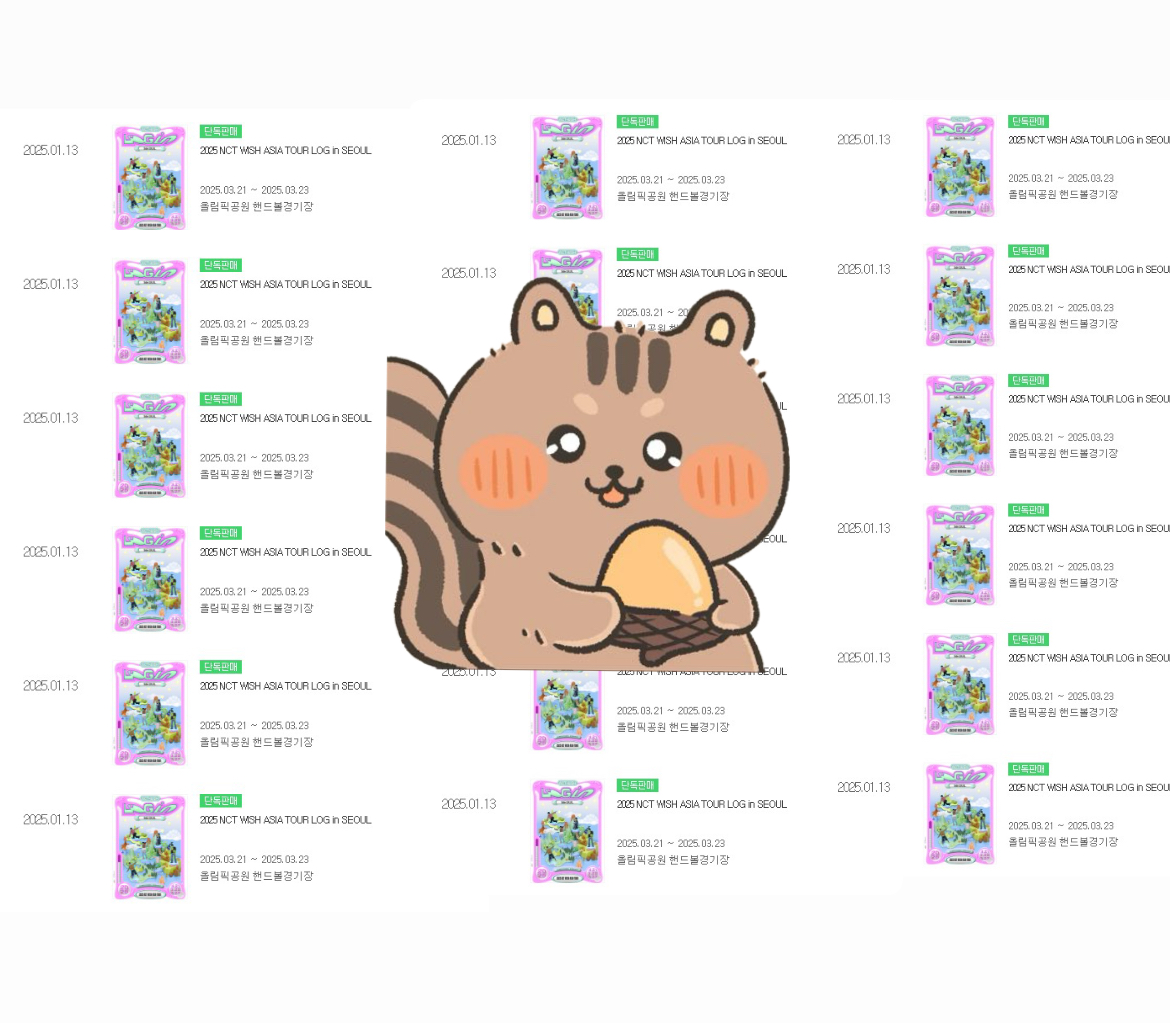
Task: Click 단독판매 badge above the chipmunk's right ear
Action: click(x=637, y=254)
